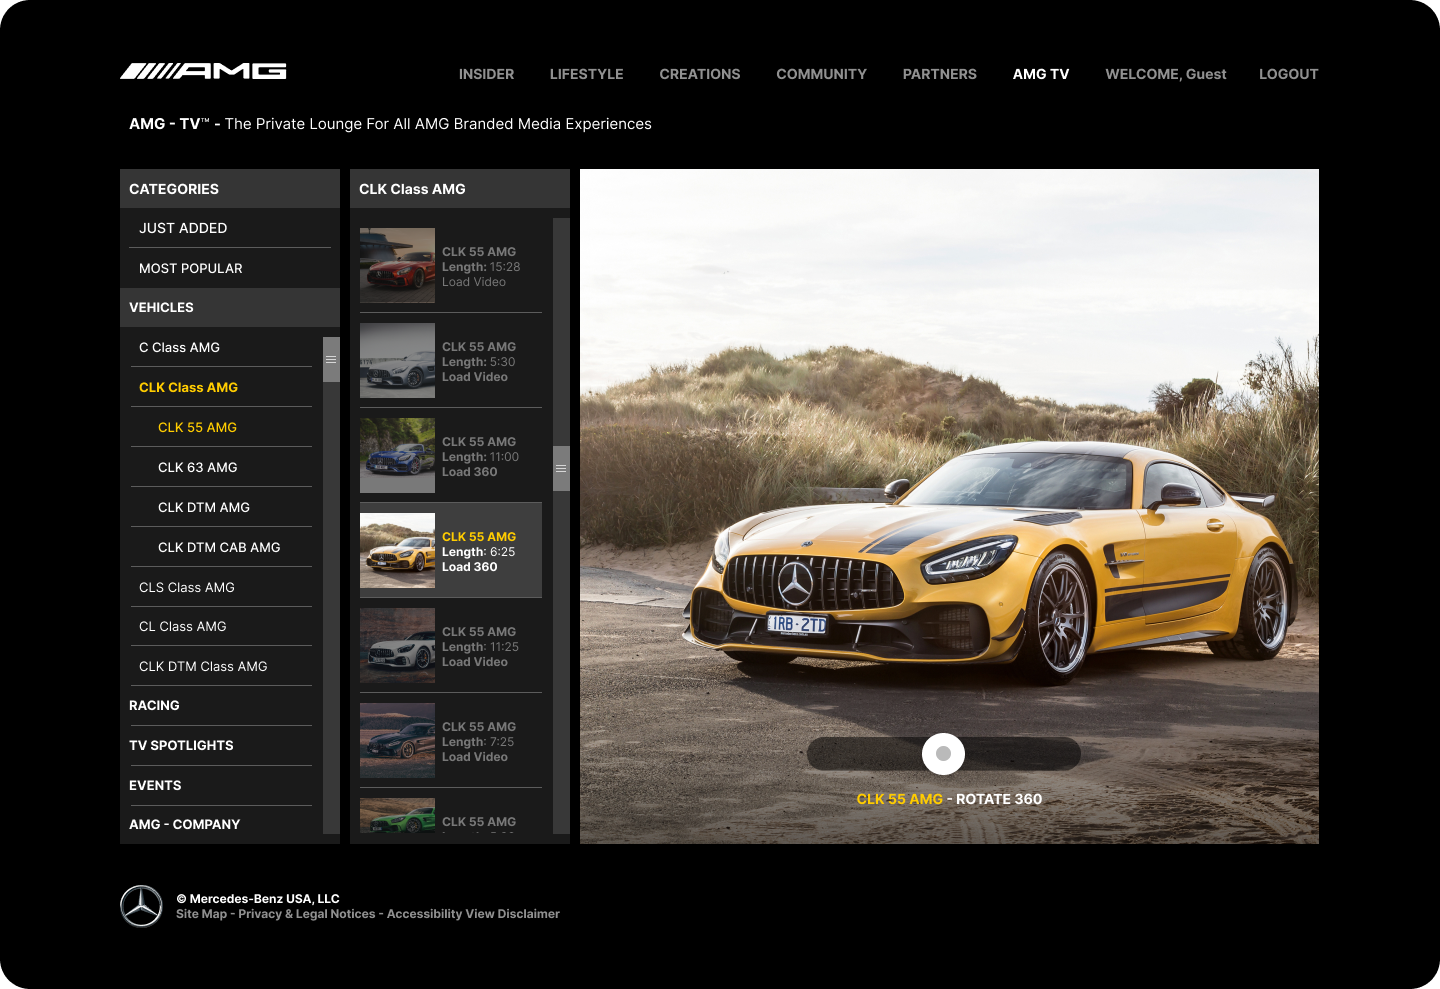Open the Site Map link
1440x989 pixels.
tap(201, 914)
